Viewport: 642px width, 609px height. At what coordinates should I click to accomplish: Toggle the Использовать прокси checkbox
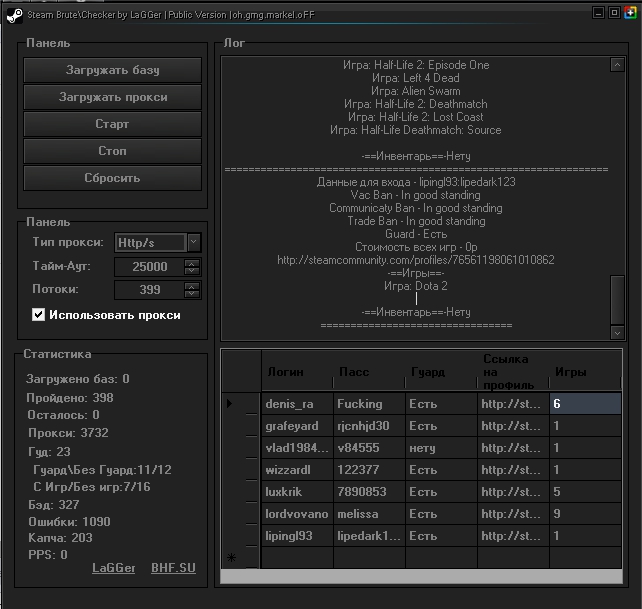[38, 315]
